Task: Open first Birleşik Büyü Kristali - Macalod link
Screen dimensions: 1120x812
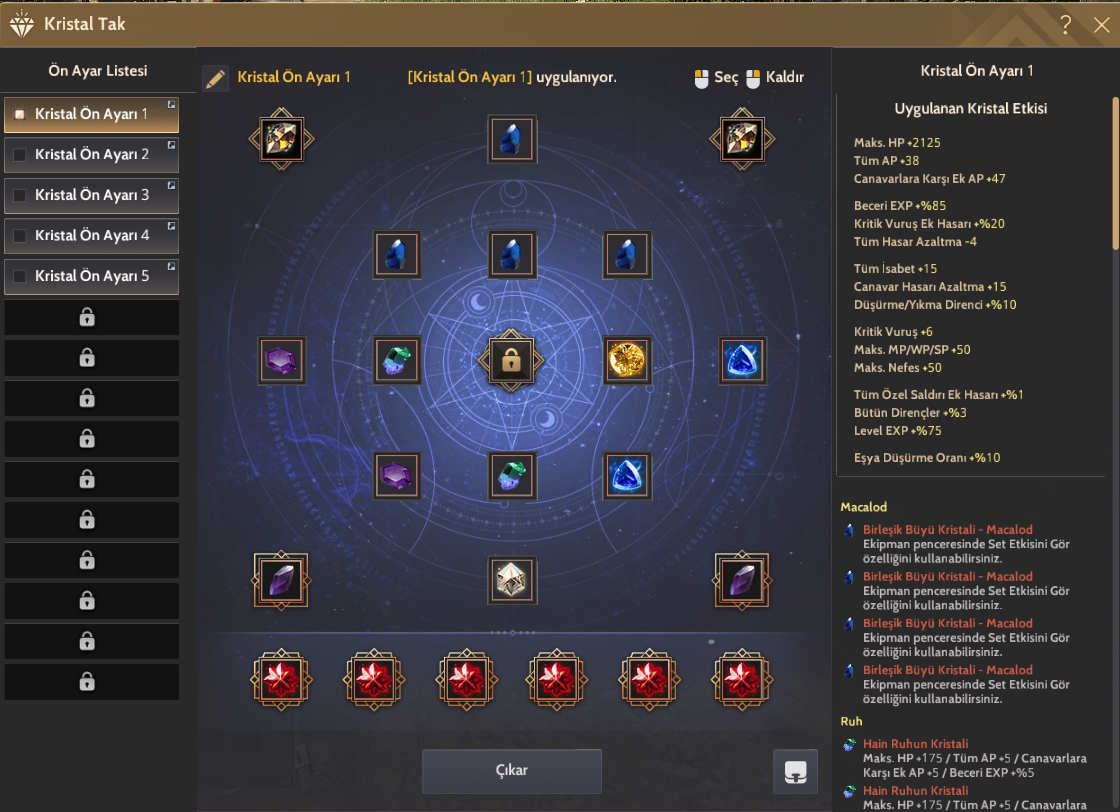Action: [947, 530]
